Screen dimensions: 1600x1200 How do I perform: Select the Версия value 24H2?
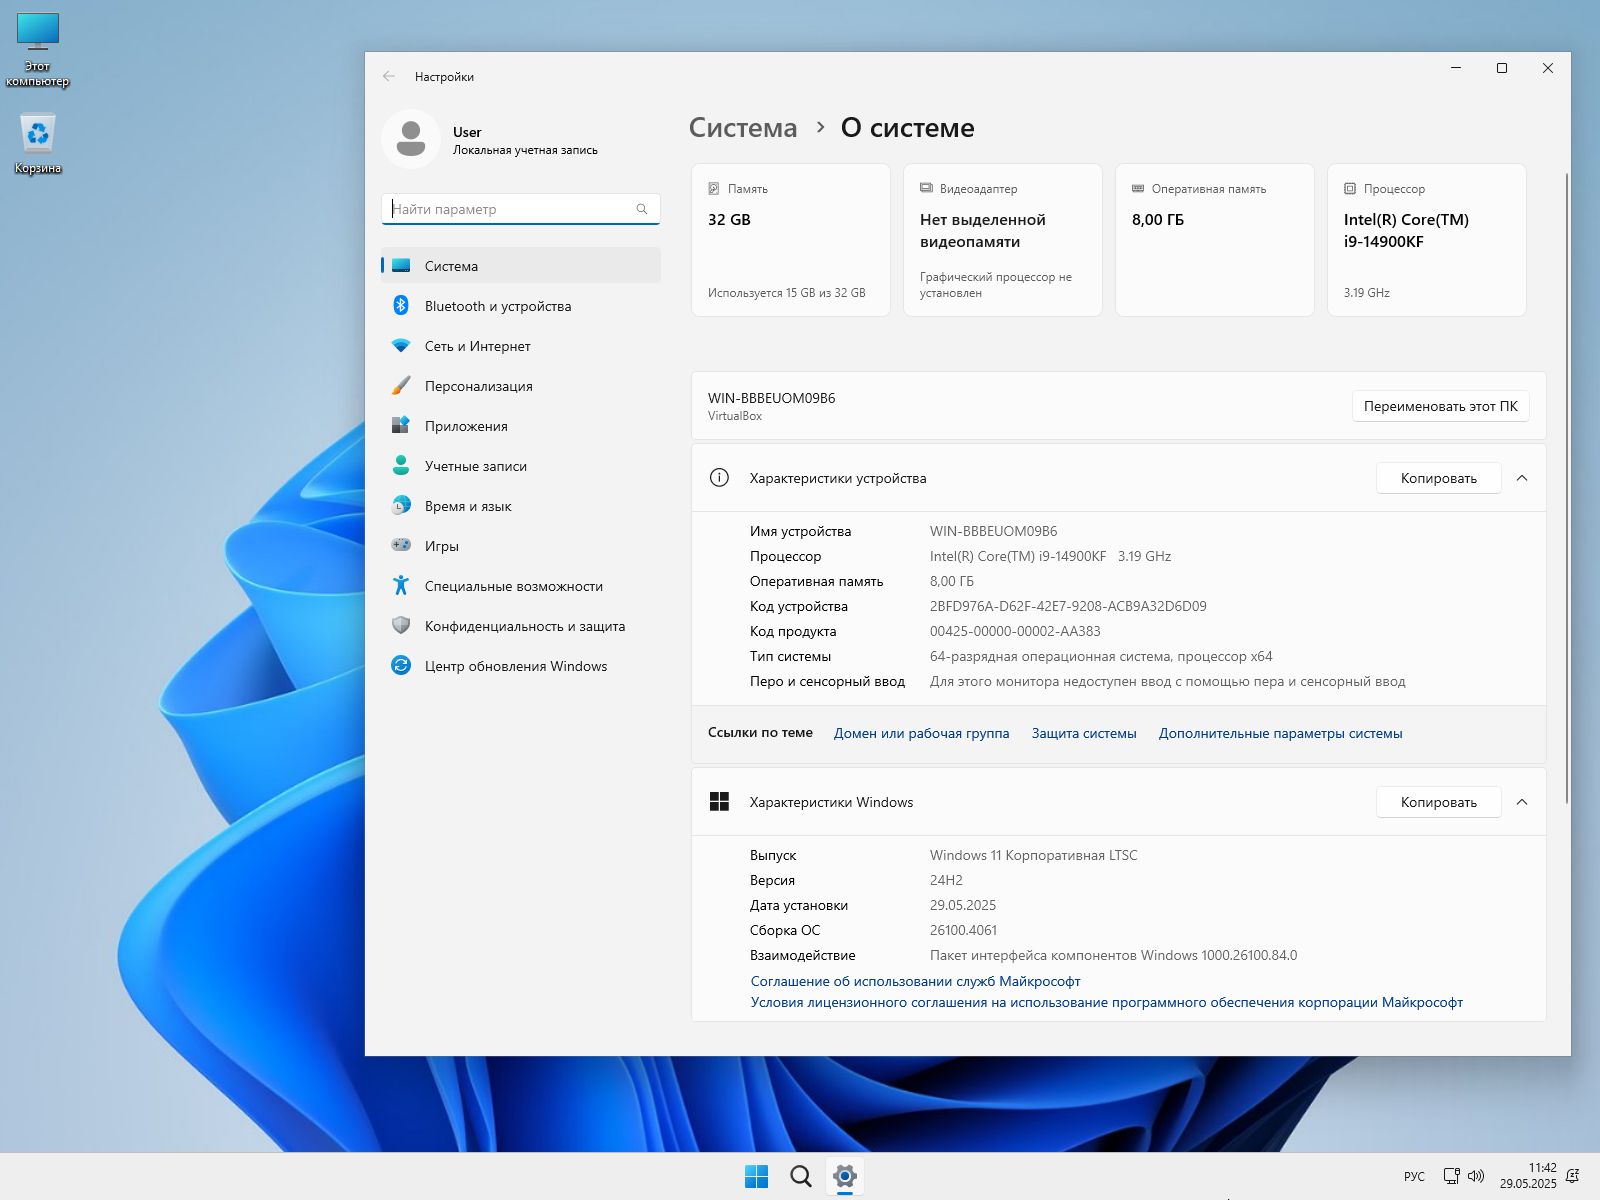[946, 880]
